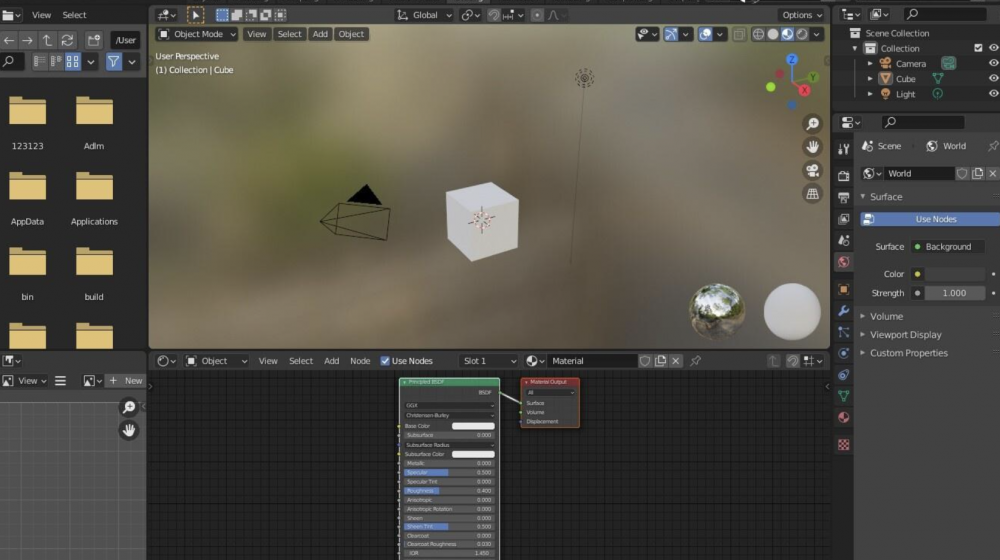Switch to orthographic grid view icon

tap(812, 194)
